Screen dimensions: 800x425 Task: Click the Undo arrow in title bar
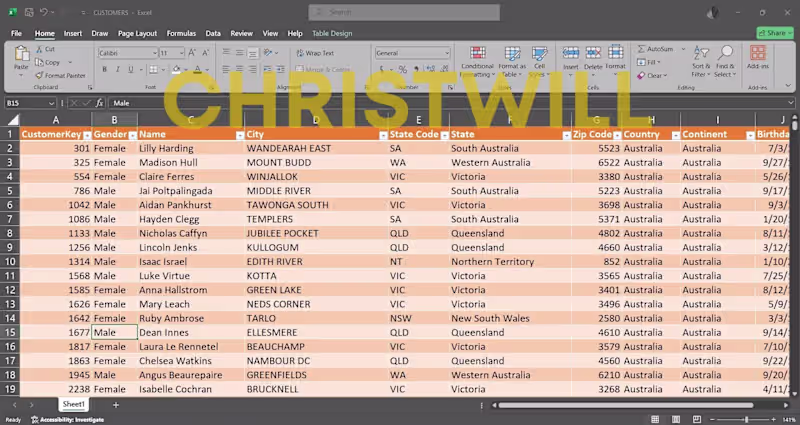[44, 12]
